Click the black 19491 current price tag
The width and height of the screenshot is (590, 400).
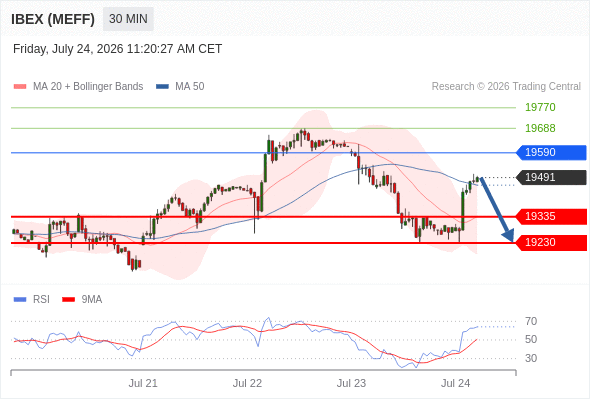(x=551, y=177)
